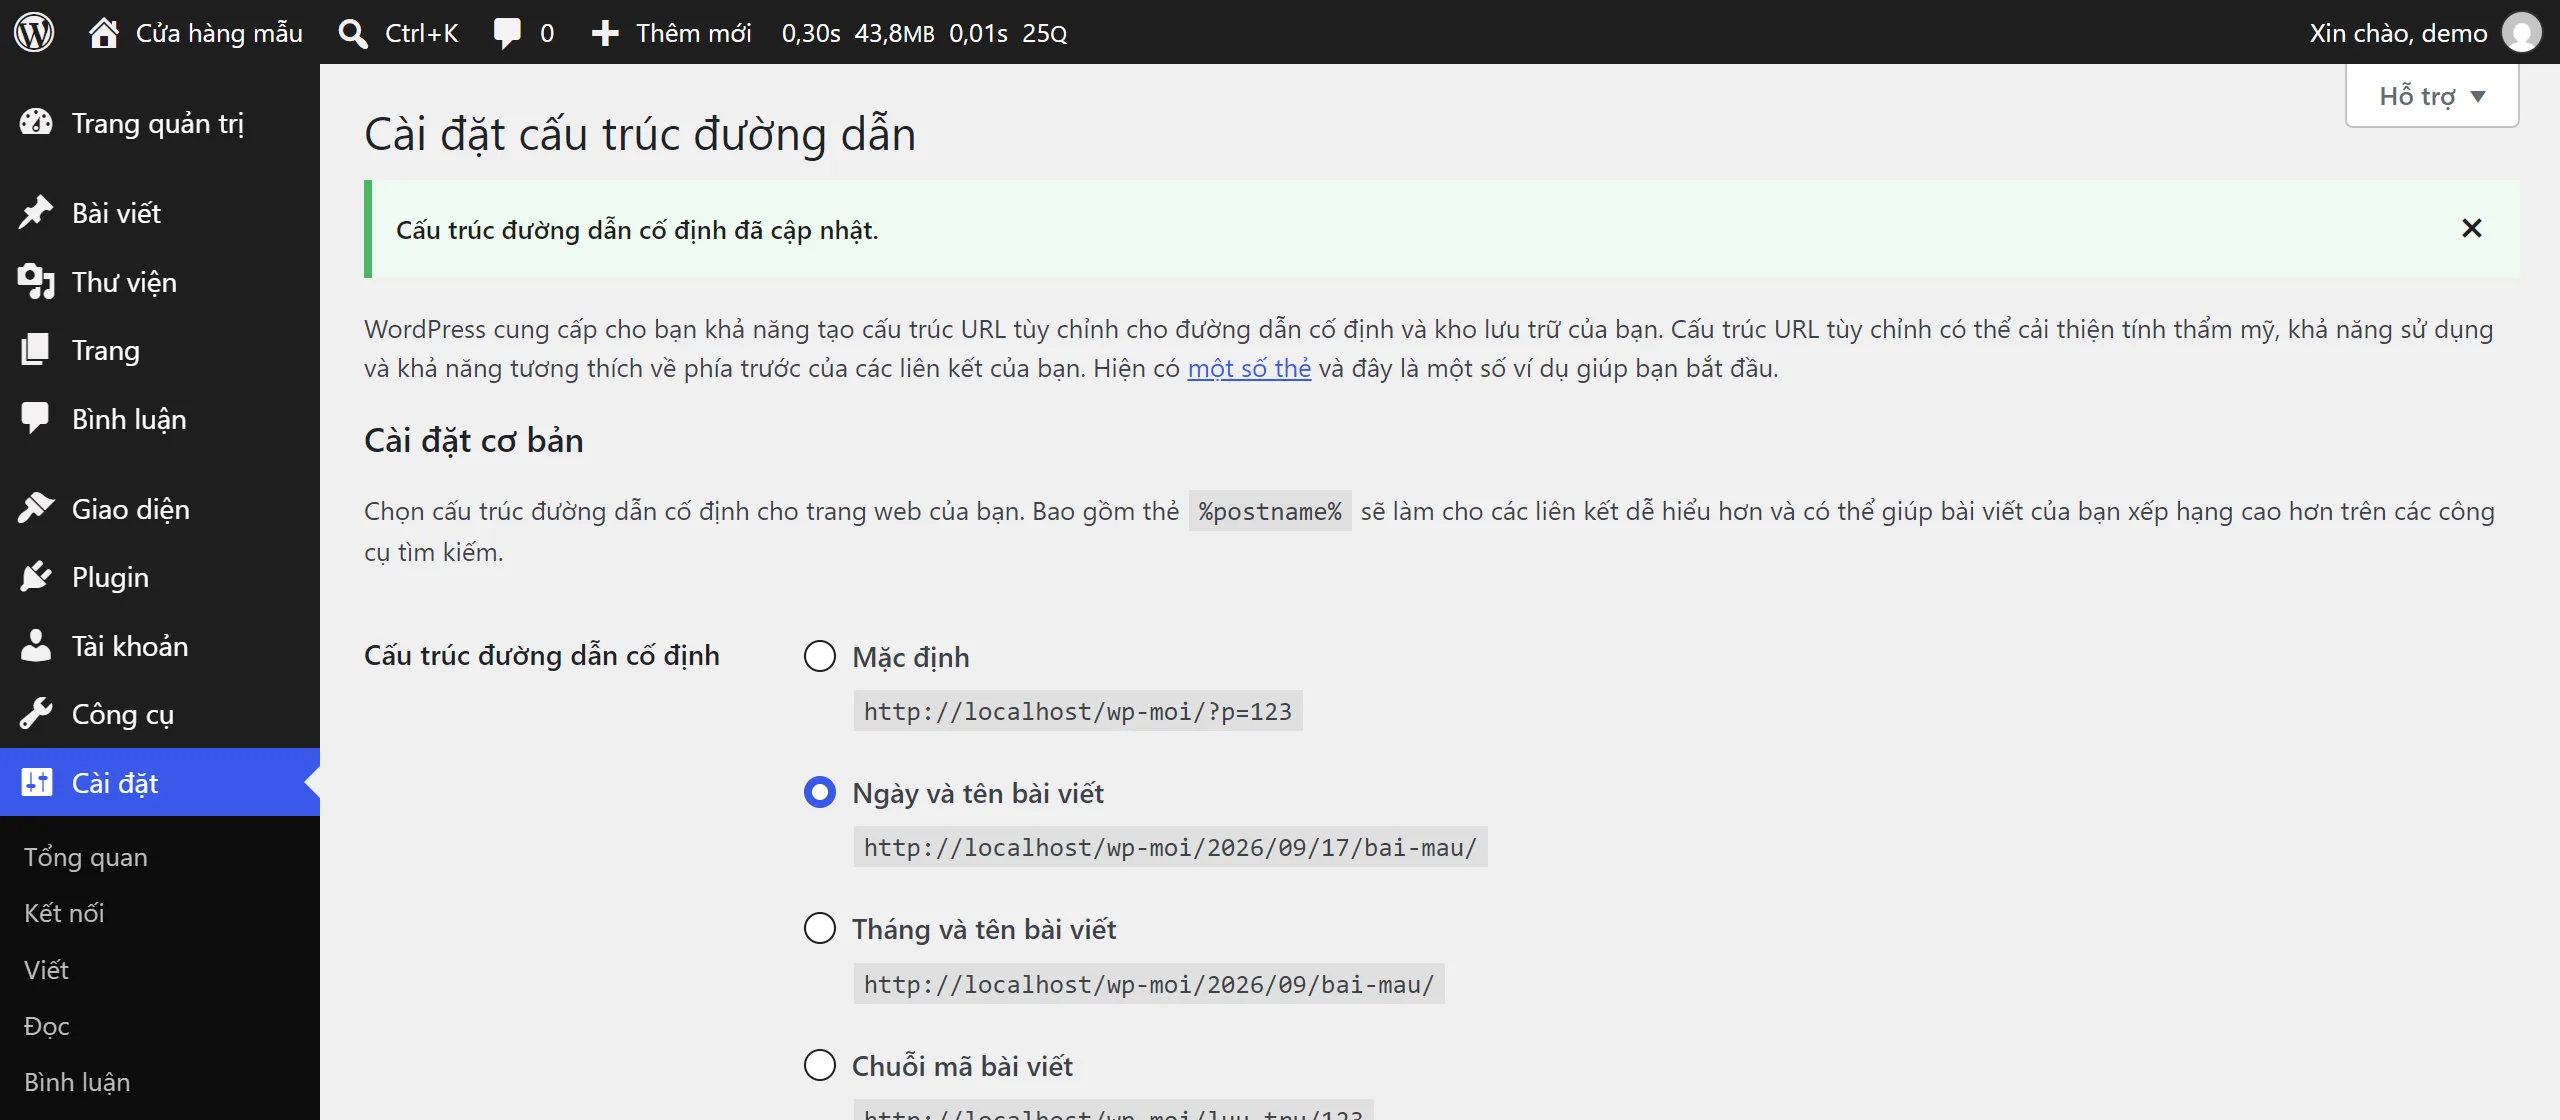The width and height of the screenshot is (2560, 1120).
Task: Open the WordPress logo menu
Action: pyautogui.click(x=34, y=32)
